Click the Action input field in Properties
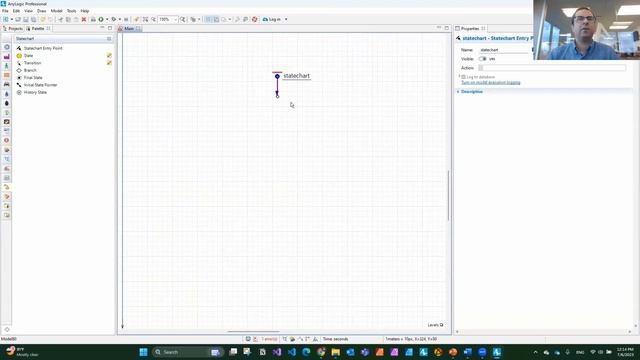 (x=552, y=68)
